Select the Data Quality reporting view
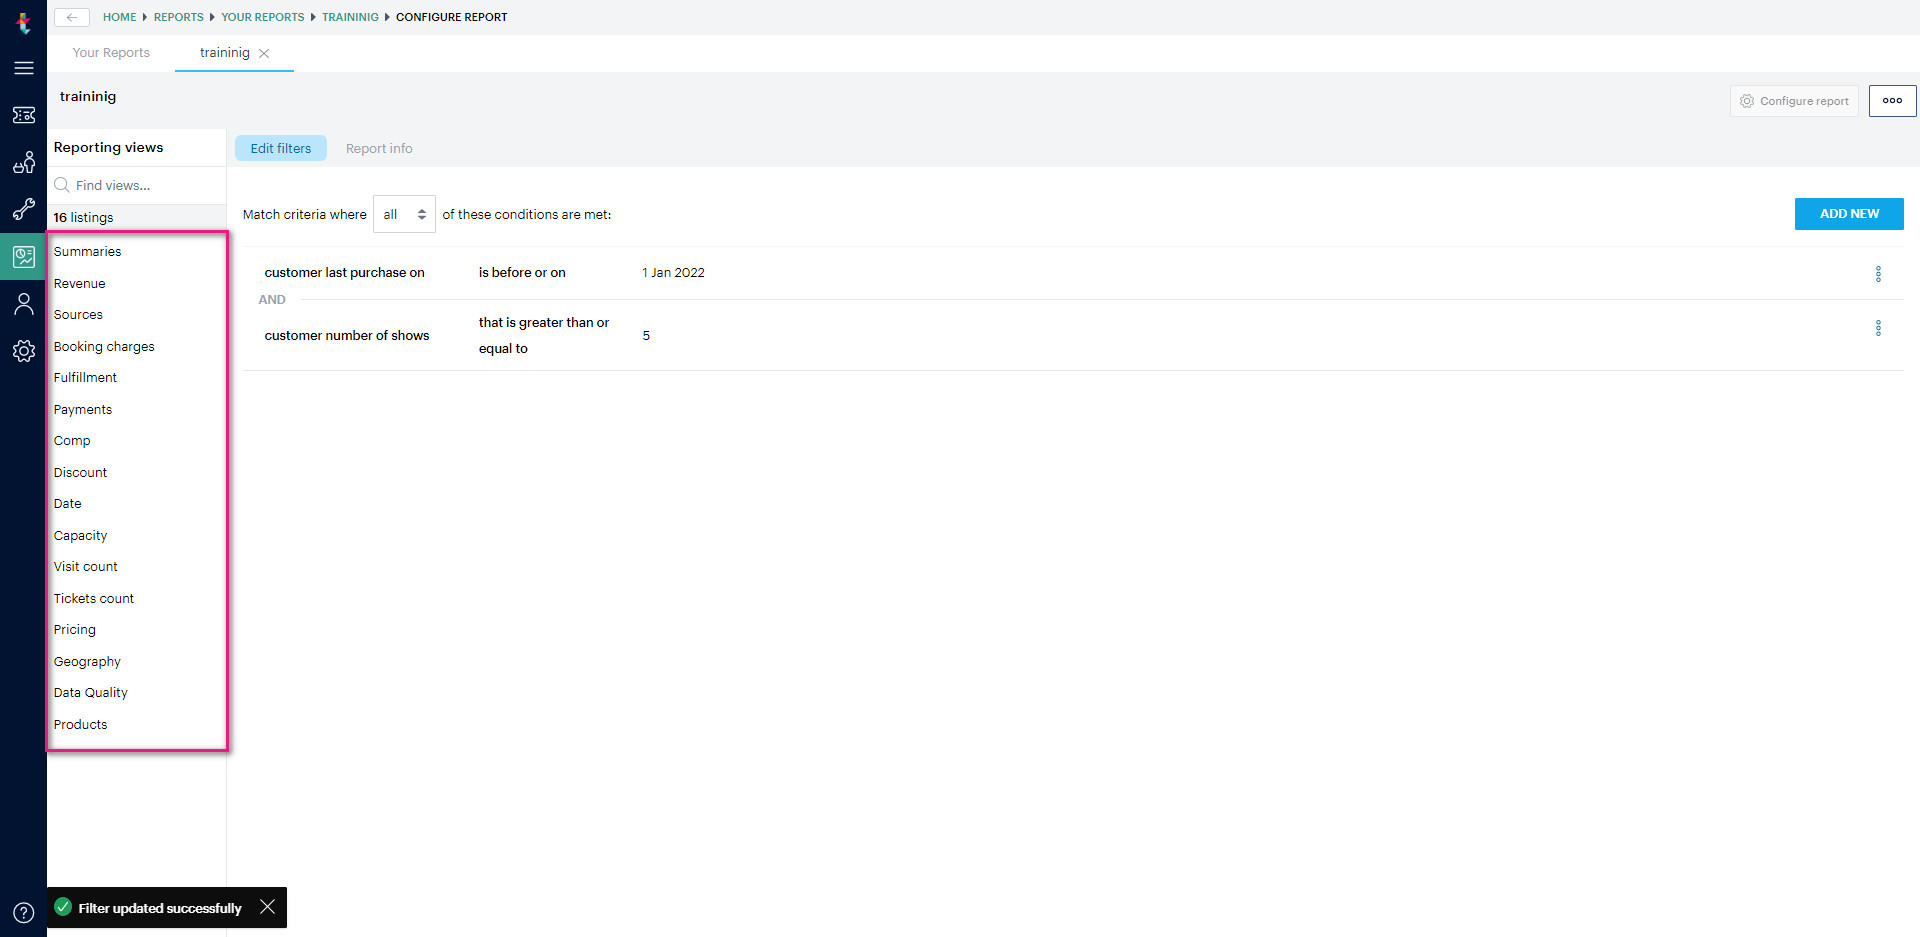The height and width of the screenshot is (937, 1920). (x=90, y=693)
